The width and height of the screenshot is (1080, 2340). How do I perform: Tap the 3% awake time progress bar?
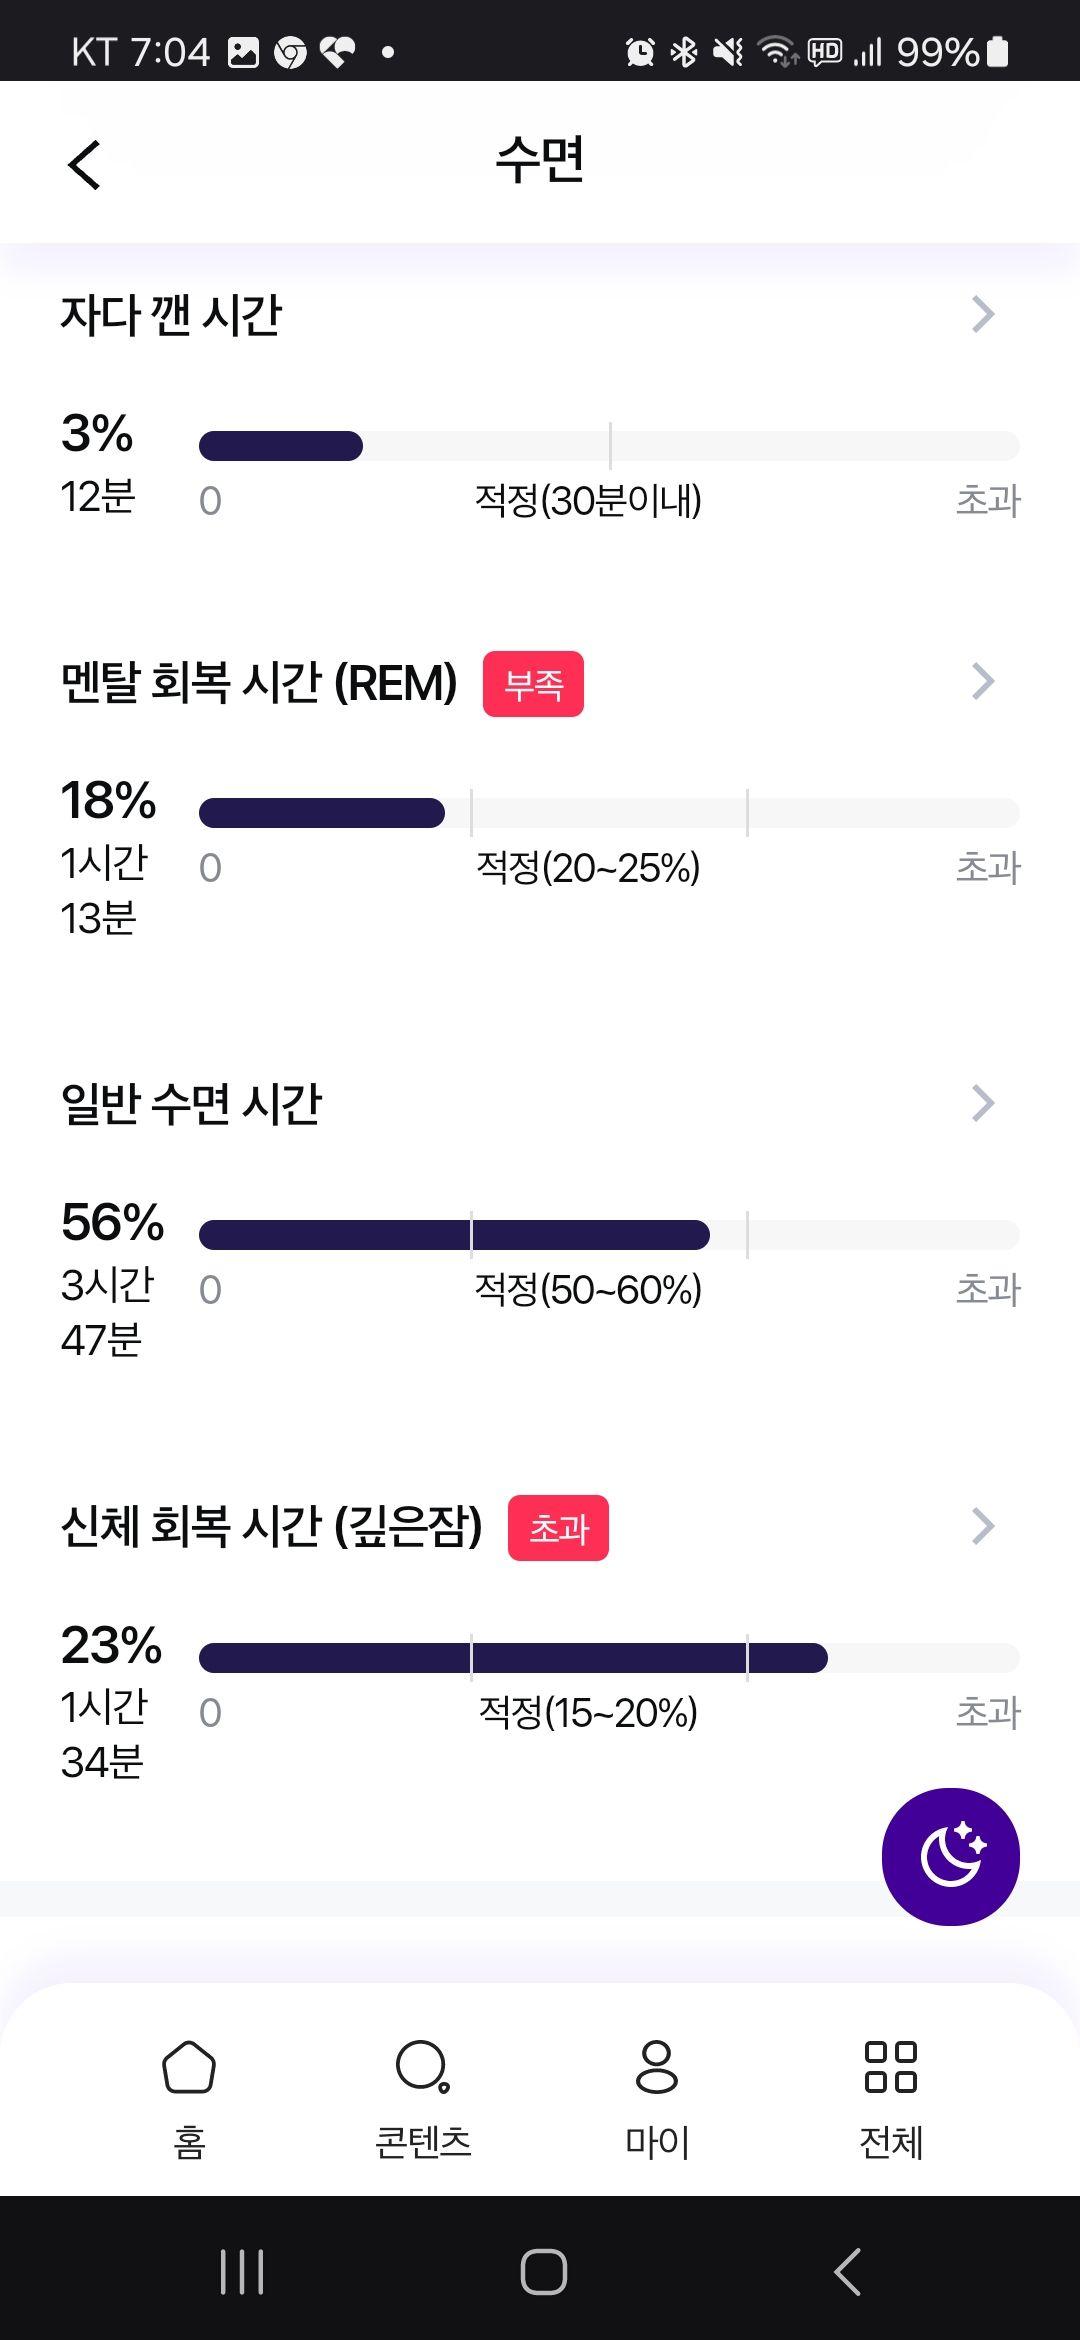coord(609,445)
